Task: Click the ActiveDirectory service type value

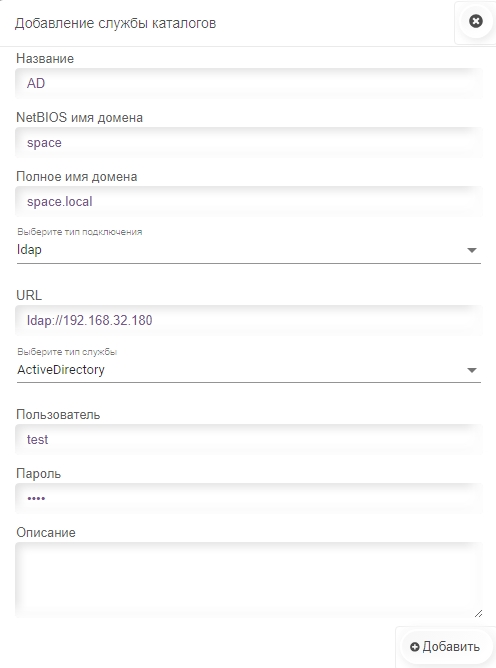Action: [61, 370]
